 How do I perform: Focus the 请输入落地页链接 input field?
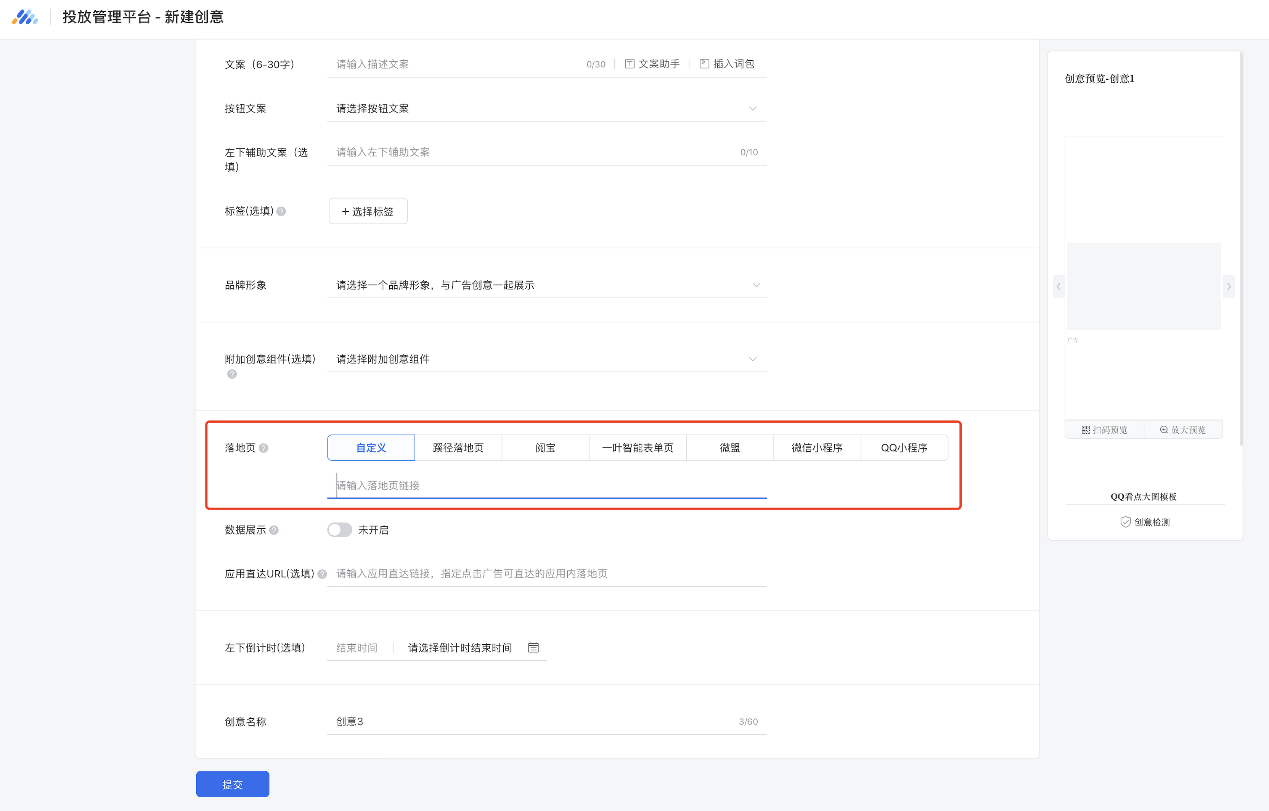tap(546, 485)
